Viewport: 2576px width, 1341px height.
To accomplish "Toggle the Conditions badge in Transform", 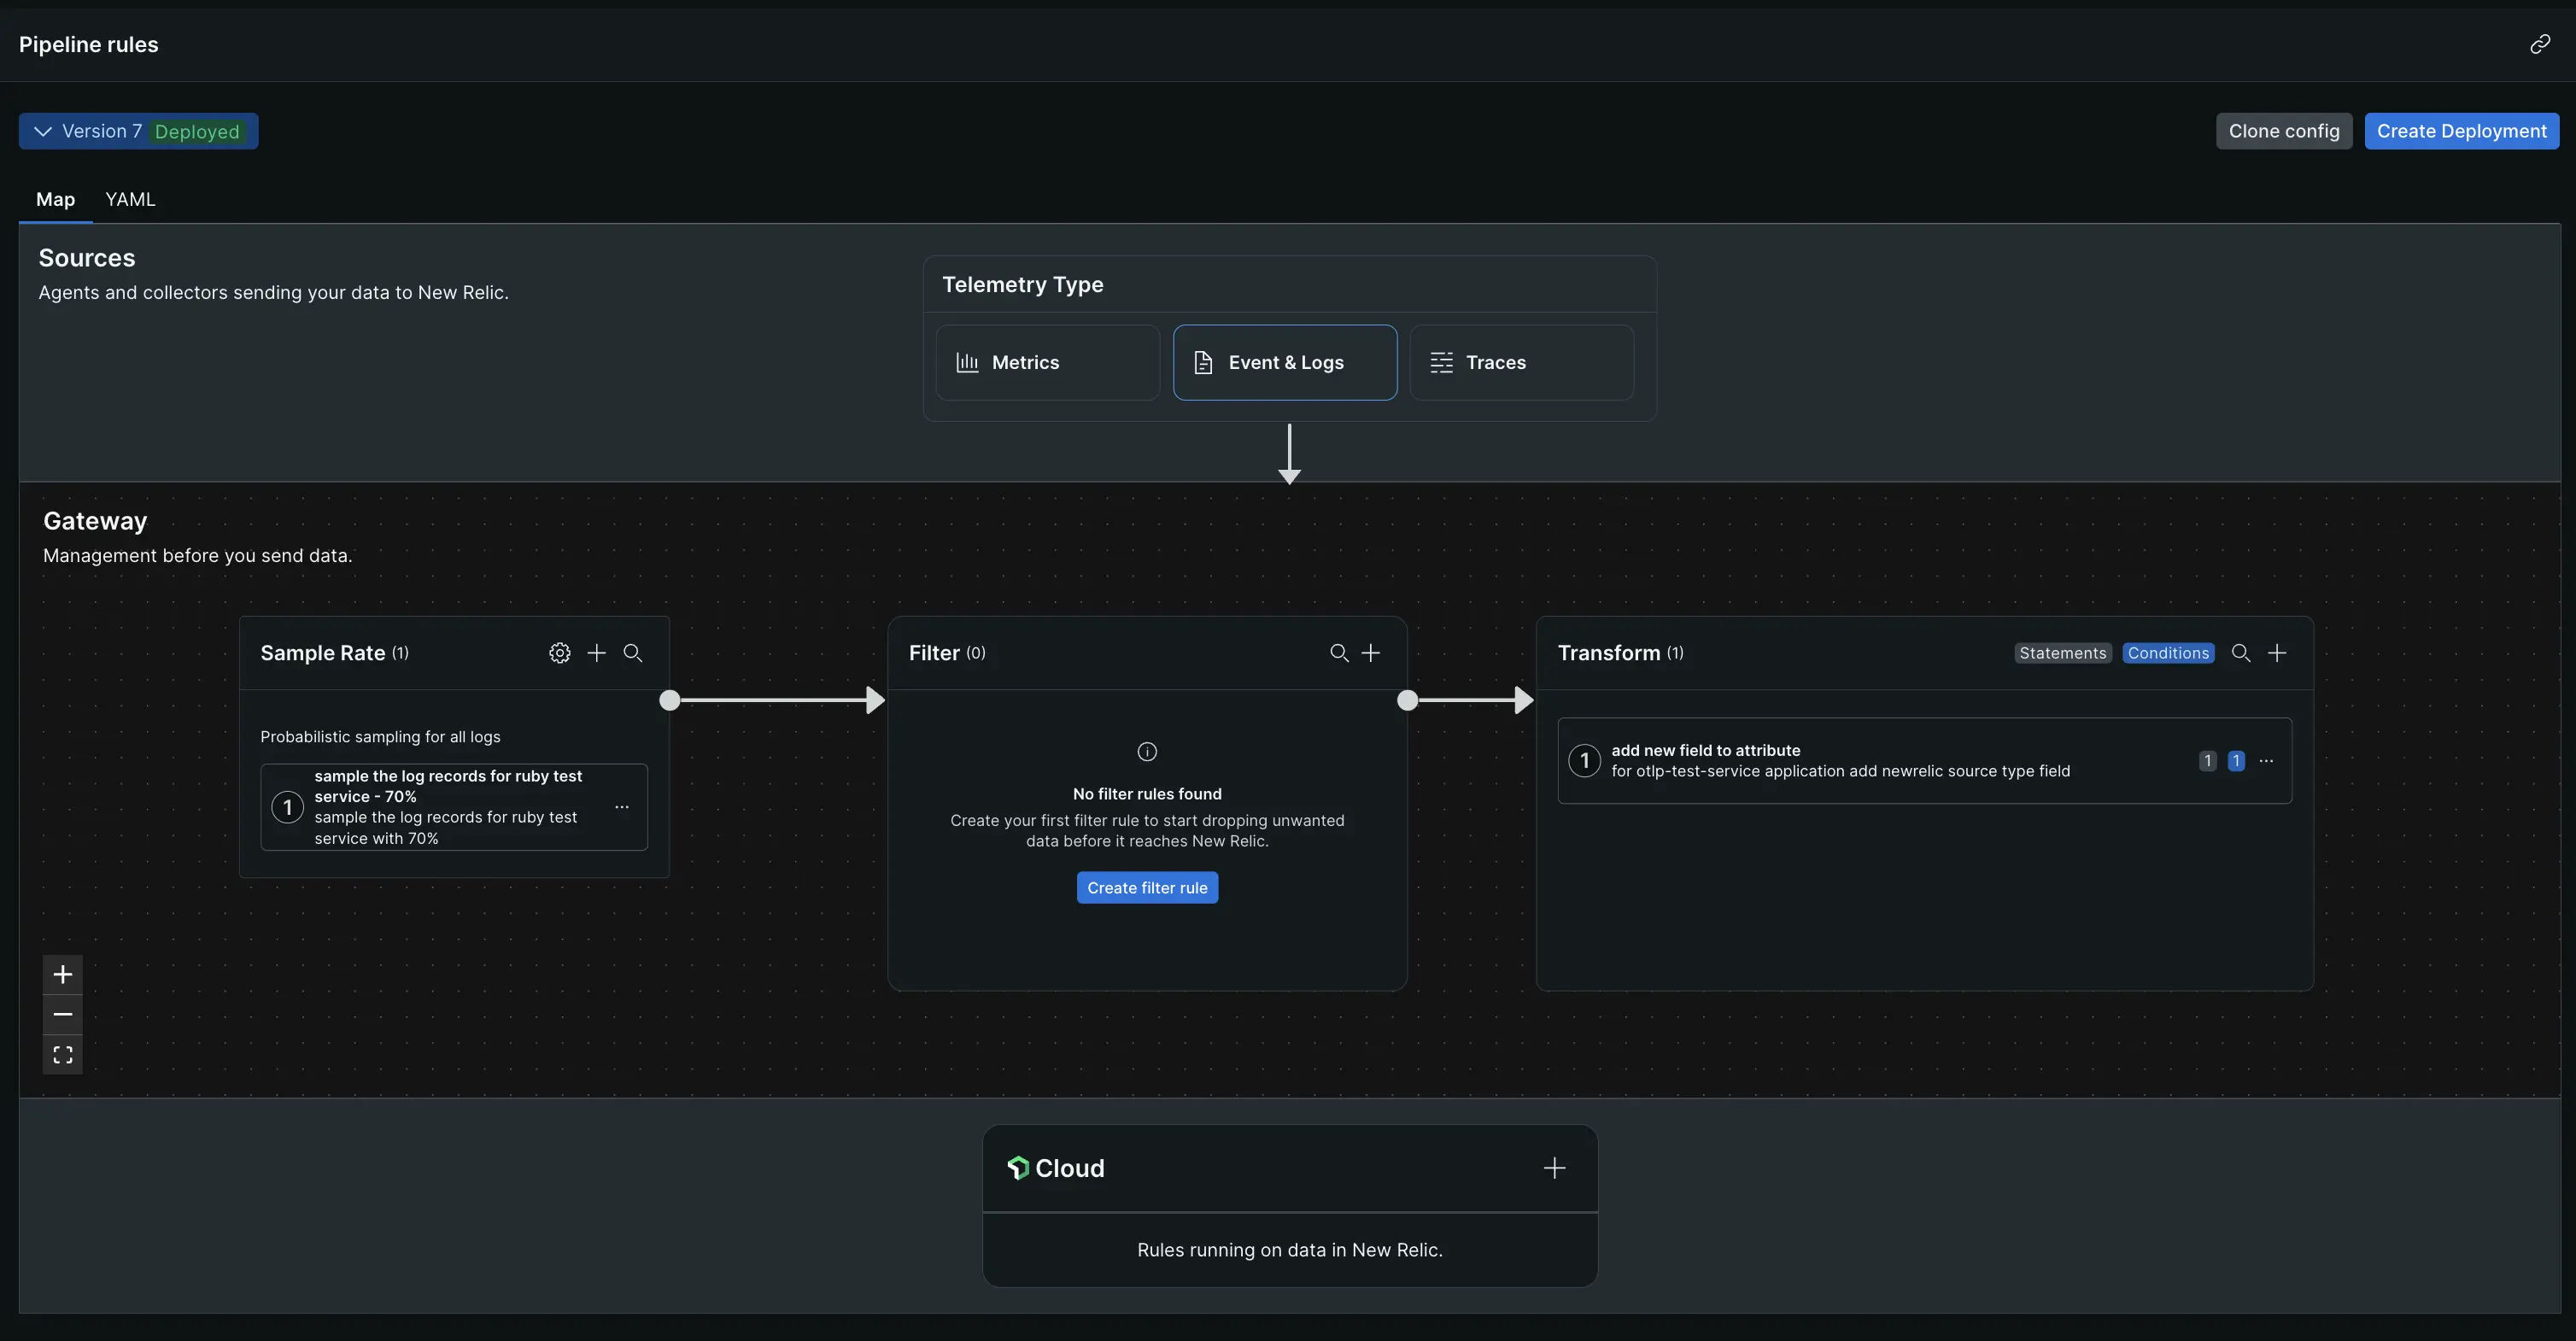I will [2168, 653].
